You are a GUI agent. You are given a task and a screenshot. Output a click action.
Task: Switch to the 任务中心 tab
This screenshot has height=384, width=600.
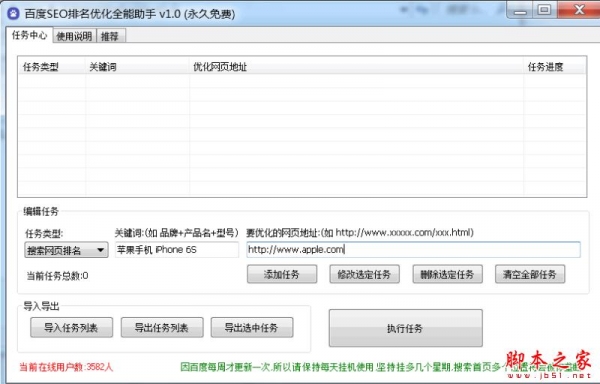click(x=29, y=35)
